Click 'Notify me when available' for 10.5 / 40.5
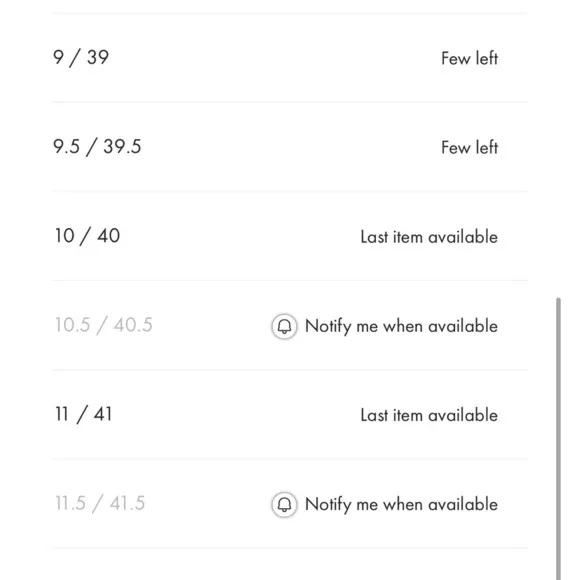Viewport: 580px width, 580px height. pyautogui.click(x=401, y=327)
